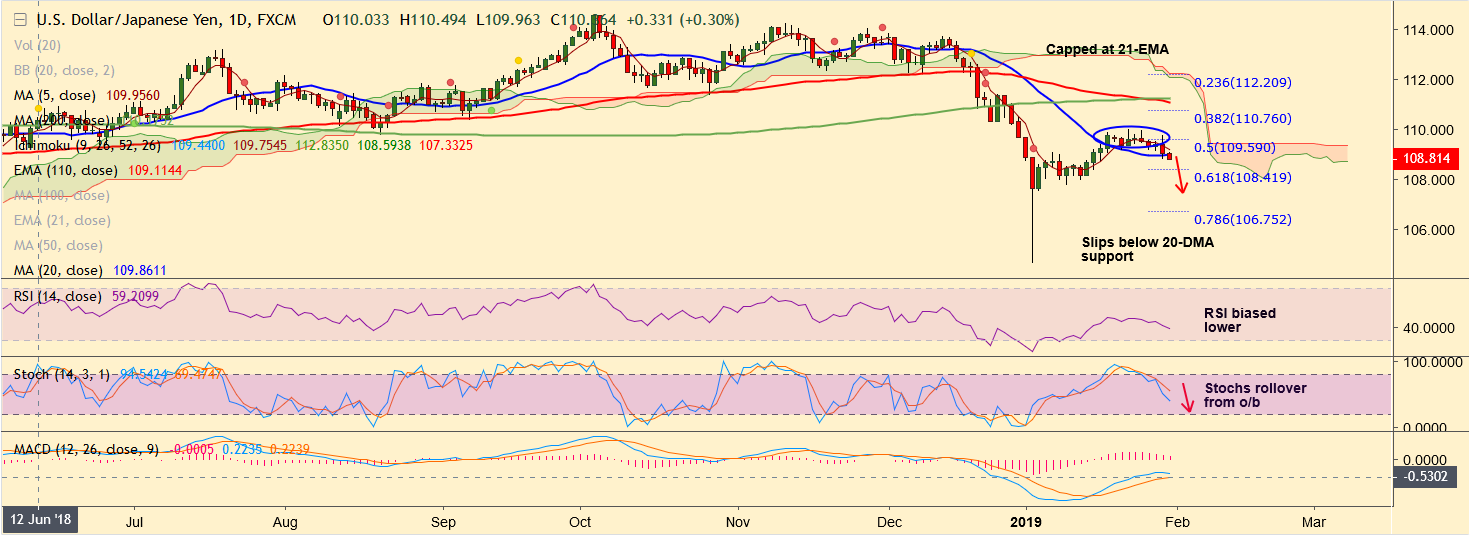Viewport: 1470px width, 535px height.
Task: Click the MA (20, close) indicator label
Action: tap(58, 270)
